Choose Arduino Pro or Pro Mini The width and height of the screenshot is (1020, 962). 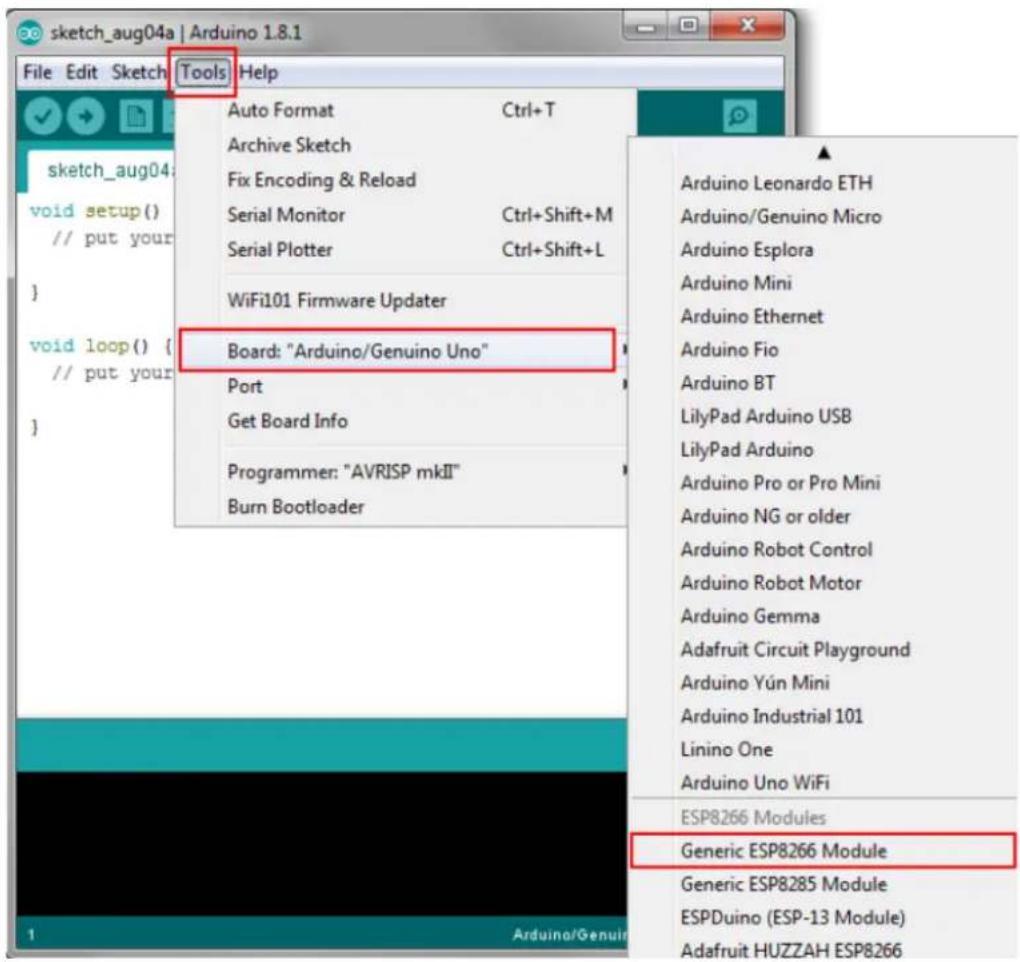(x=824, y=483)
